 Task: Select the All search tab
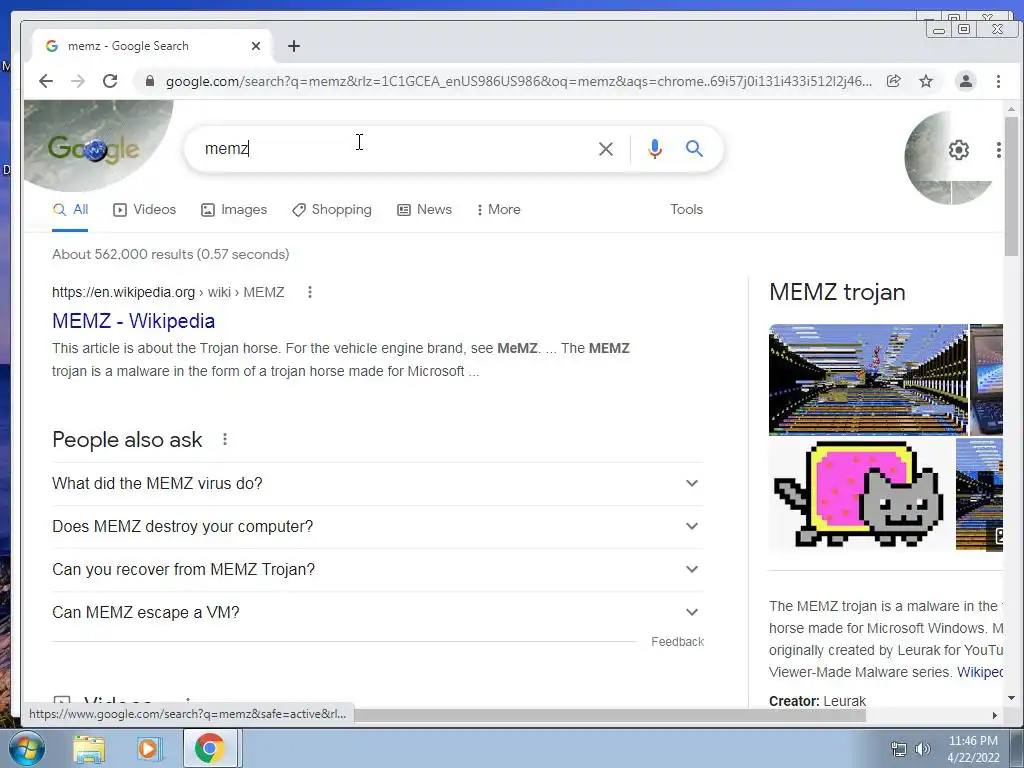pyautogui.click(x=70, y=210)
